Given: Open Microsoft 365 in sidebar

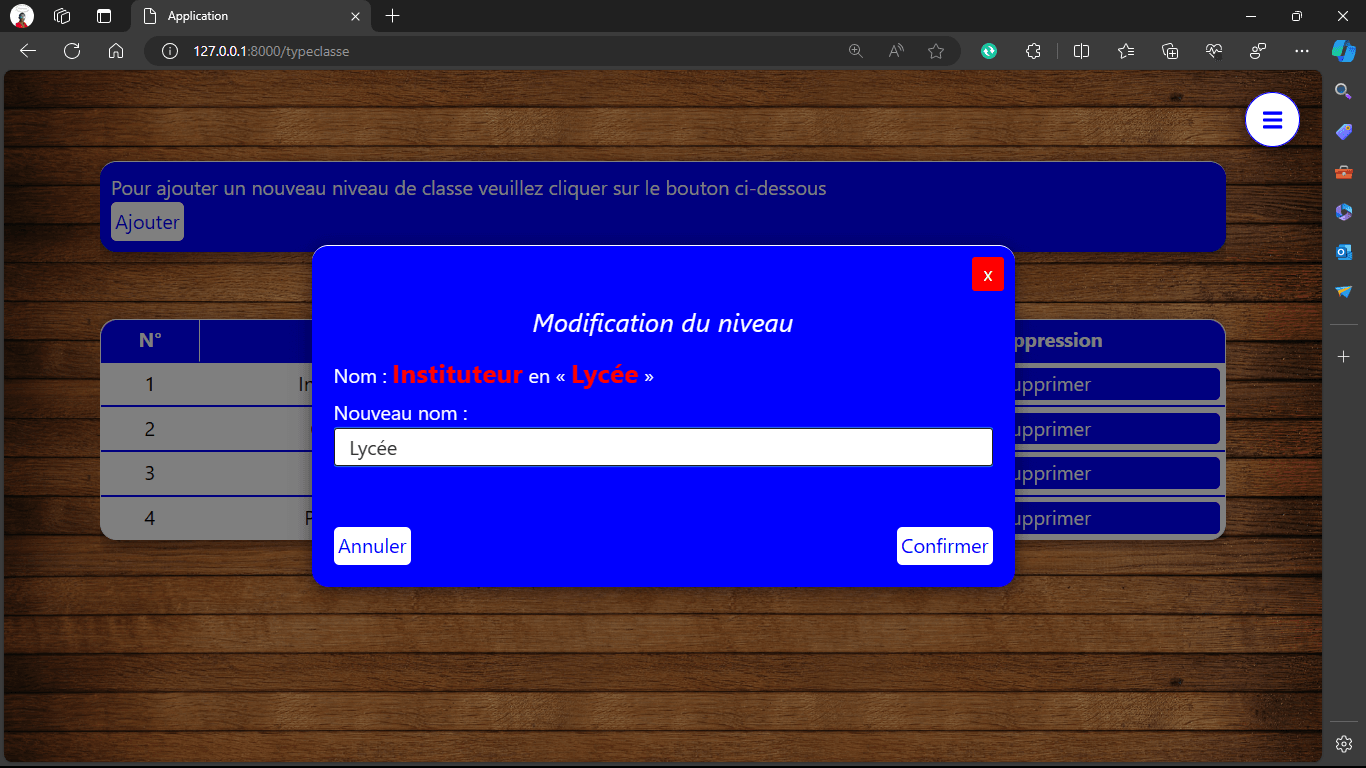Looking at the screenshot, I should pos(1344,212).
